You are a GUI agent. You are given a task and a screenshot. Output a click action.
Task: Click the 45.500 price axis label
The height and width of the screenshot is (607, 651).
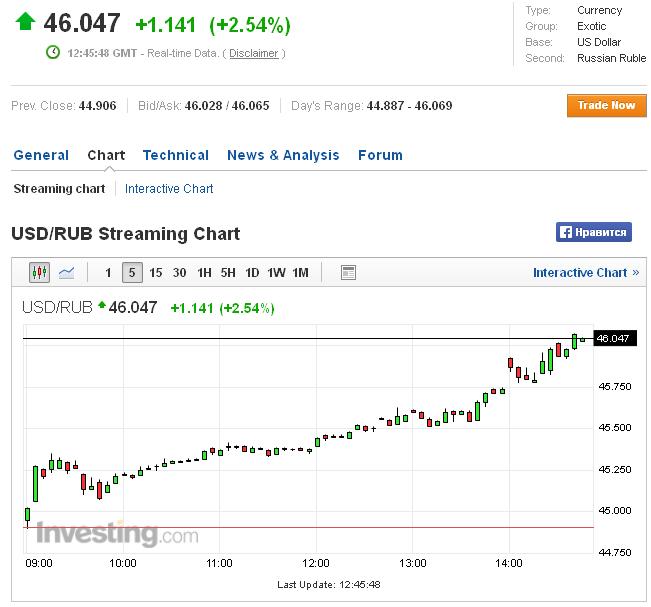pyautogui.click(x=615, y=428)
